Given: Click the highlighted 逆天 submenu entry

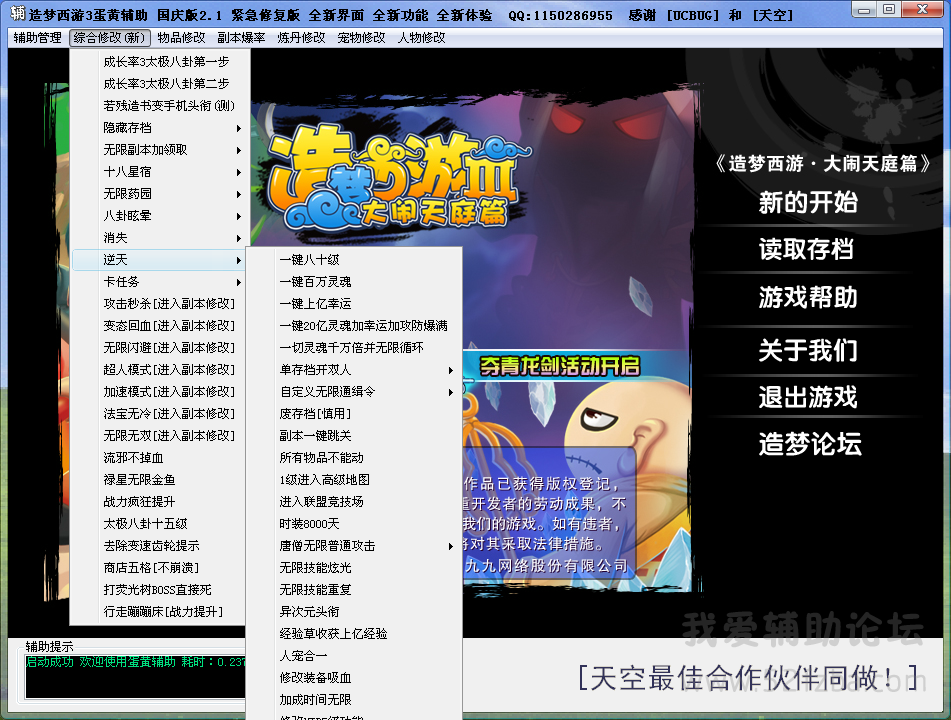Looking at the screenshot, I should tap(158, 260).
